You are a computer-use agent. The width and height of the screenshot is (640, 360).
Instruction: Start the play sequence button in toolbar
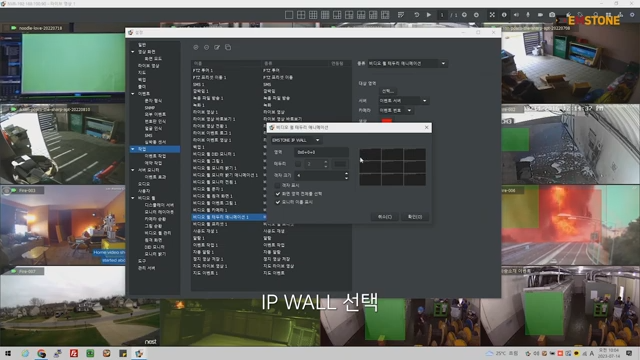[429, 15]
